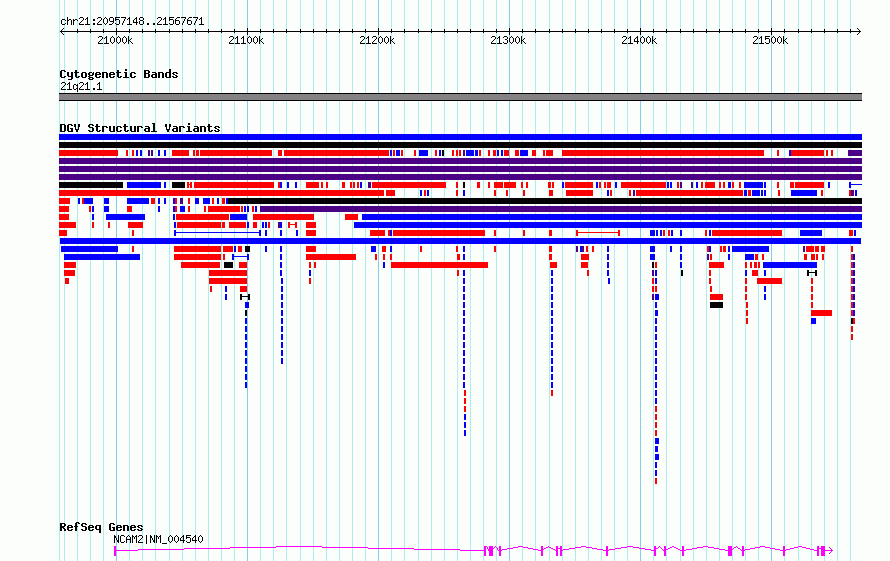Select the magenta NCAM2 gene model line
Image resolution: width=890 pixels, height=561 pixels.
coord(473,550)
